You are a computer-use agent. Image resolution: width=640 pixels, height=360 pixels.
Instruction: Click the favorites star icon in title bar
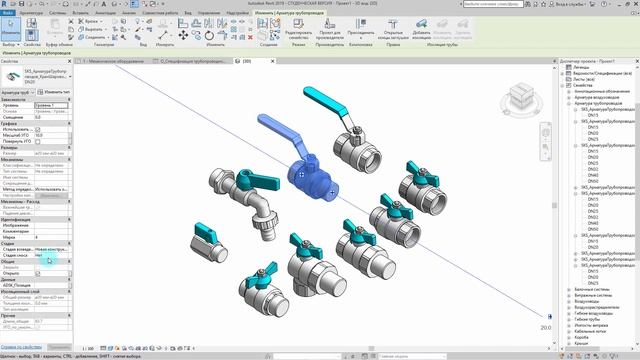544,4
